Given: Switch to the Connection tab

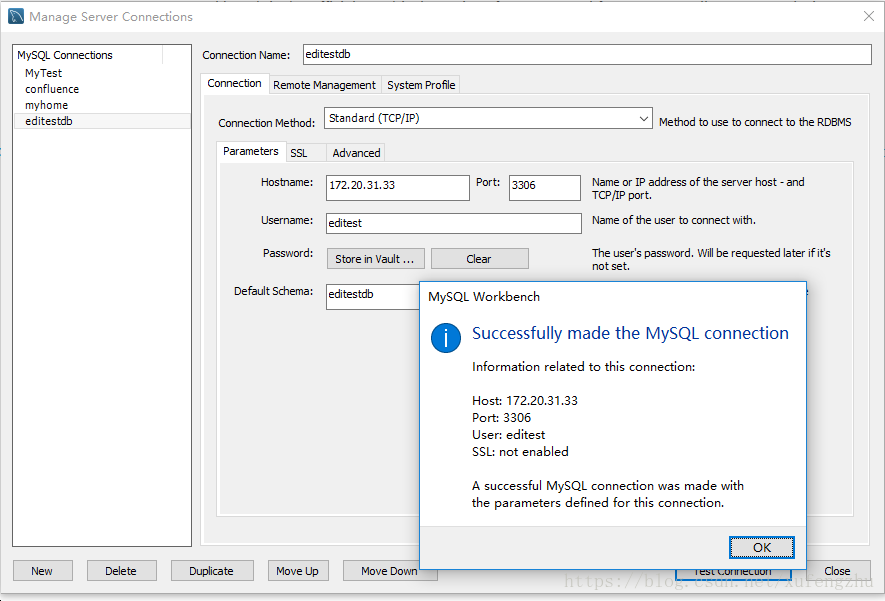Looking at the screenshot, I should (x=234, y=84).
